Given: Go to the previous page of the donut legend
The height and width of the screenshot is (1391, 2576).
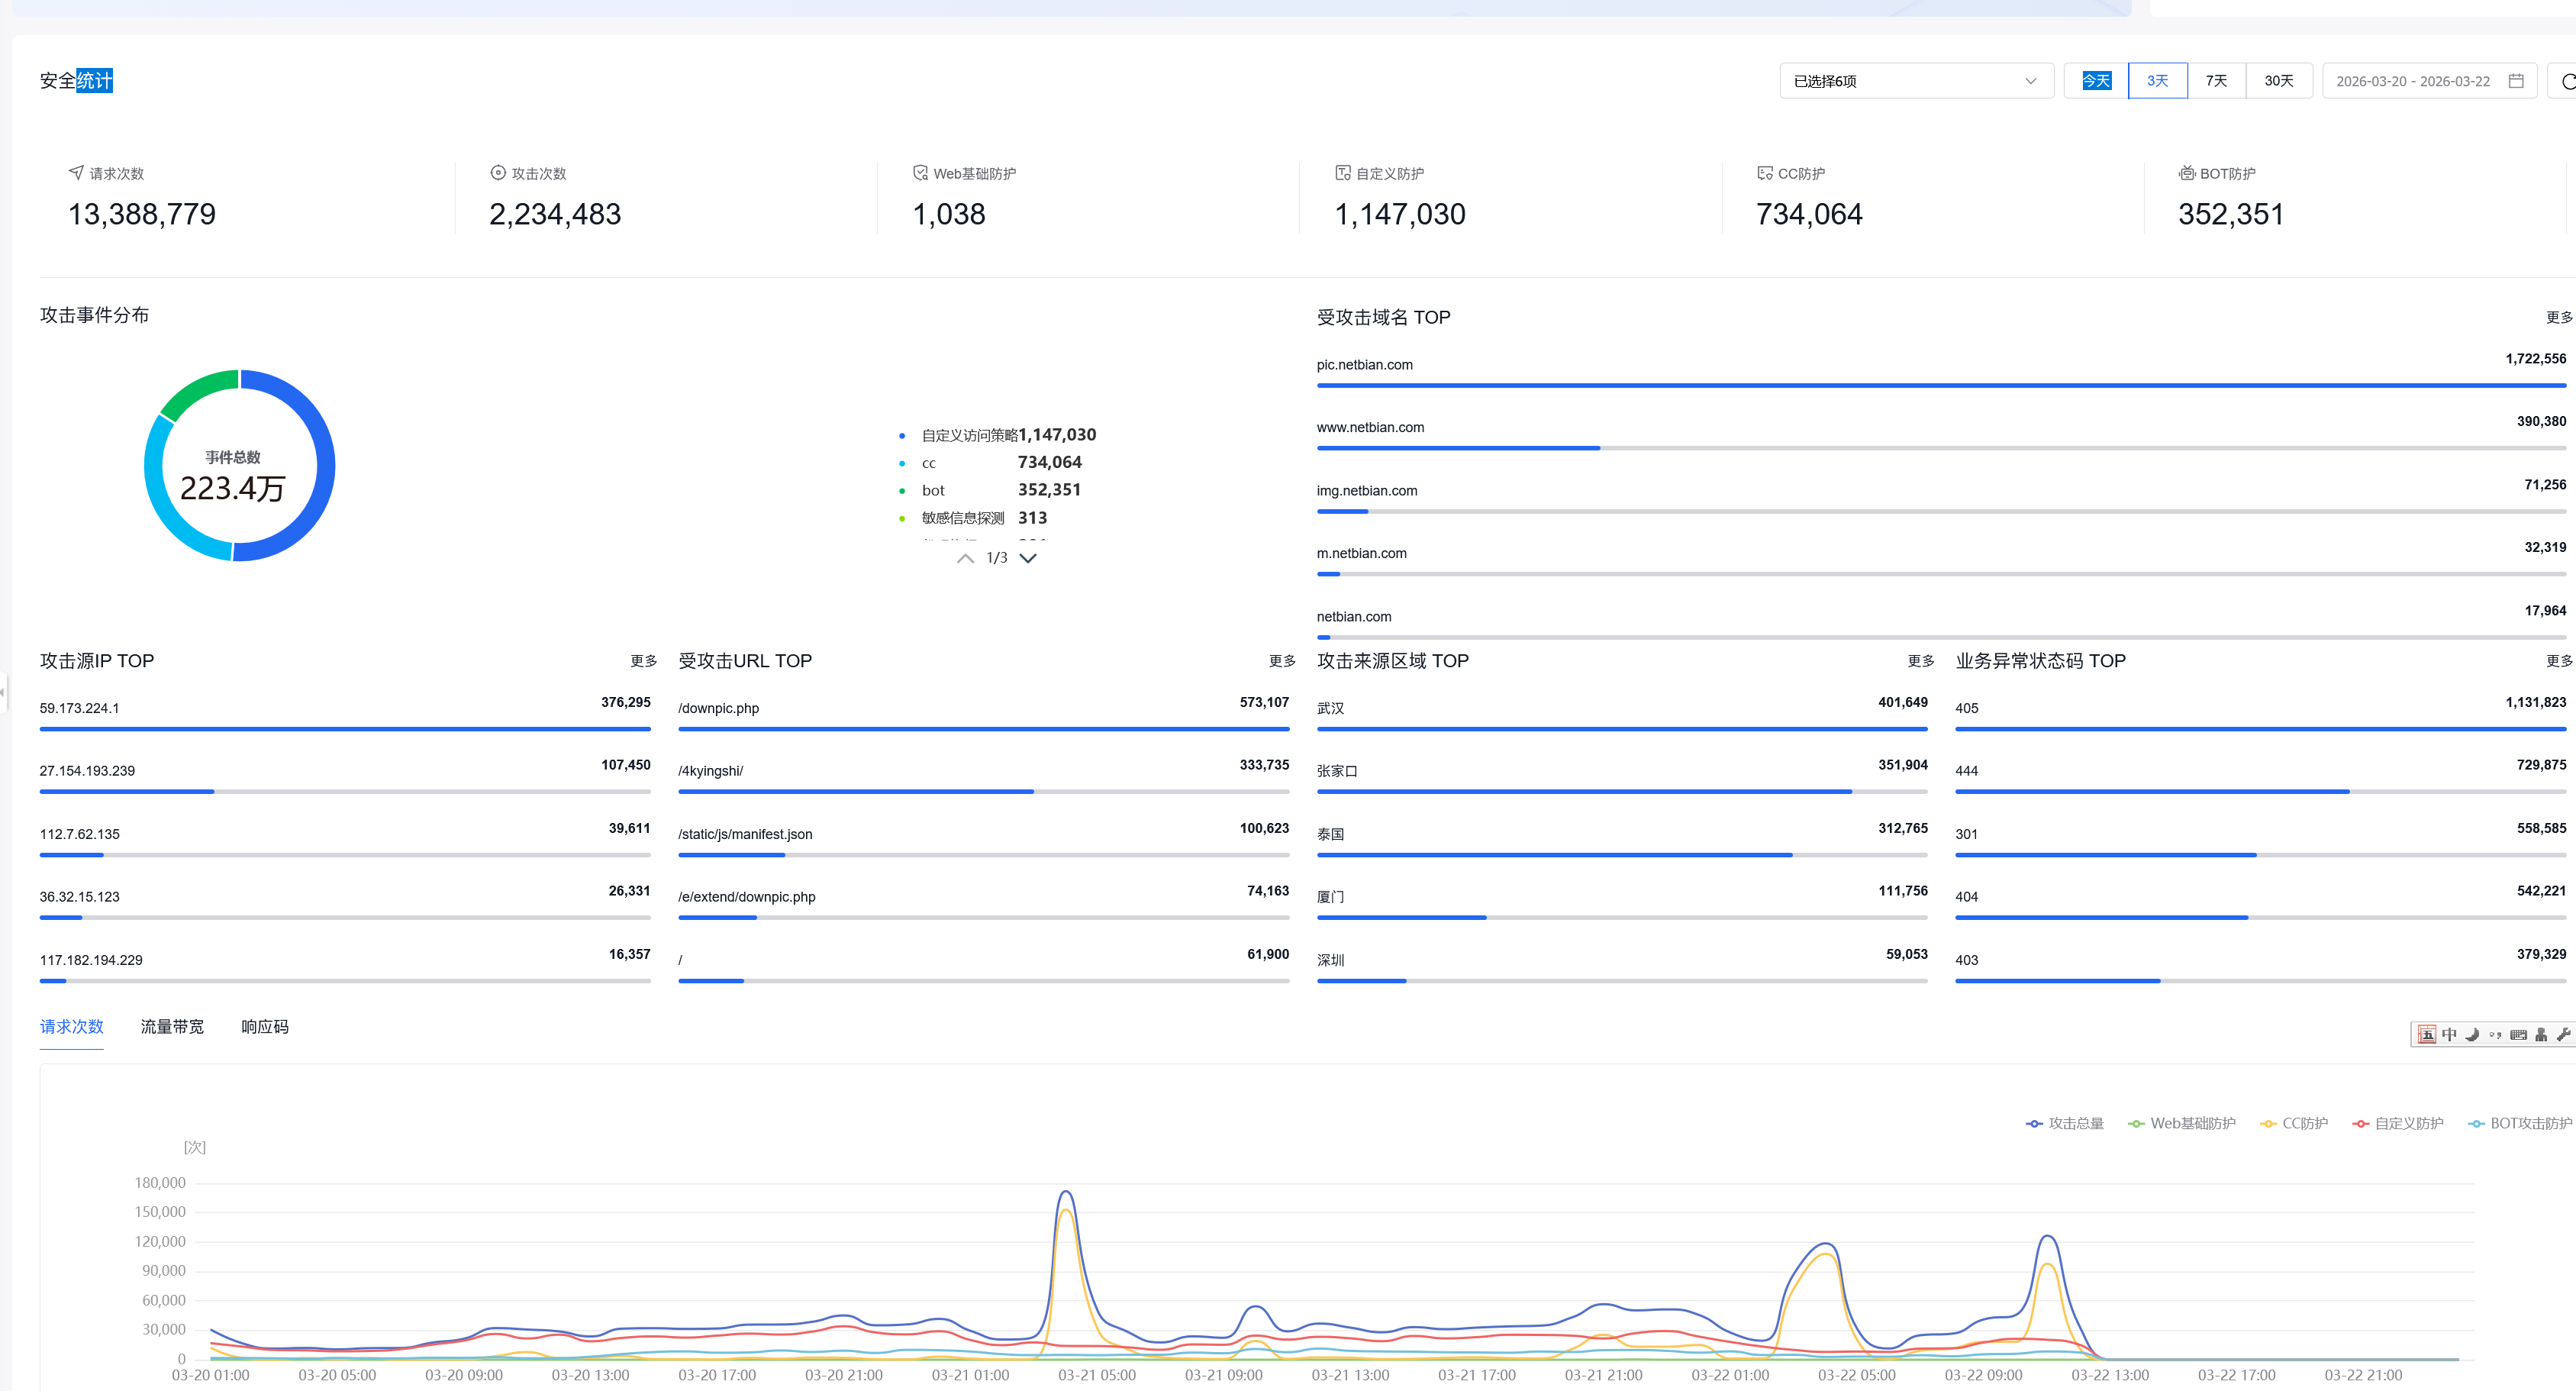Looking at the screenshot, I should [965, 558].
